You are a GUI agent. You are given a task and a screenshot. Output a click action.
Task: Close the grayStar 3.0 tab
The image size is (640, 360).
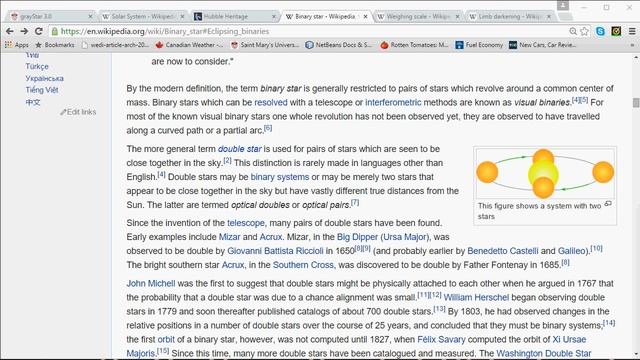pos(90,16)
